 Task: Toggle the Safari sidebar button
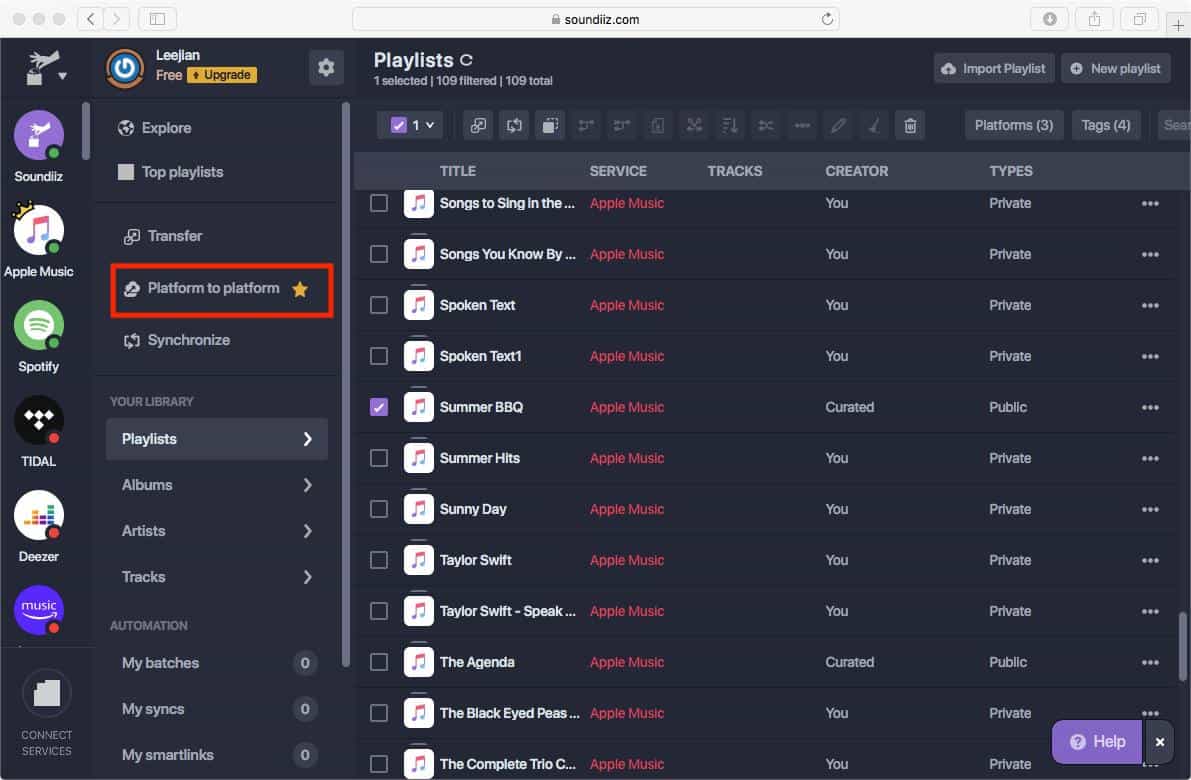point(157,19)
